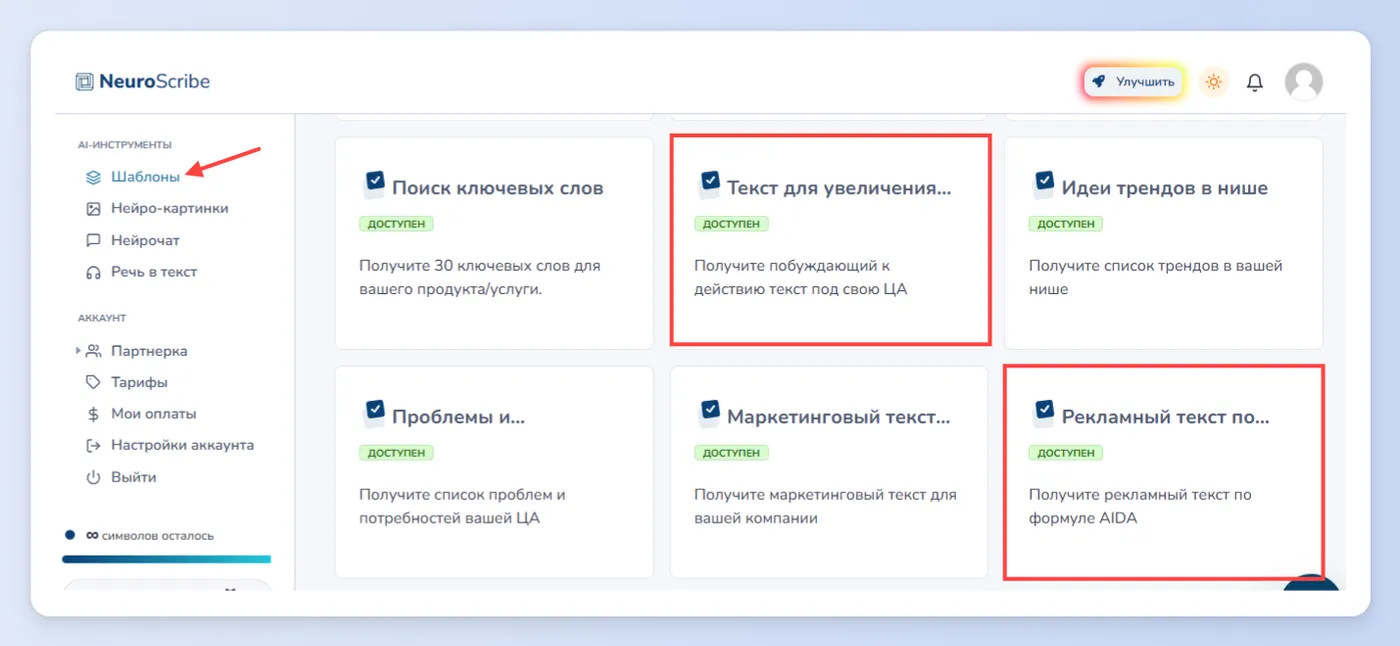Click the headphones icon beside Речь в текст
Screen dimensions: 1400x646
pyautogui.click(x=93, y=272)
